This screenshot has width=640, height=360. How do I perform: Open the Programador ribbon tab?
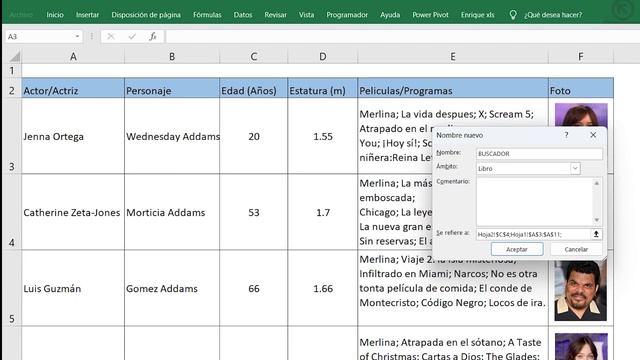click(x=347, y=15)
